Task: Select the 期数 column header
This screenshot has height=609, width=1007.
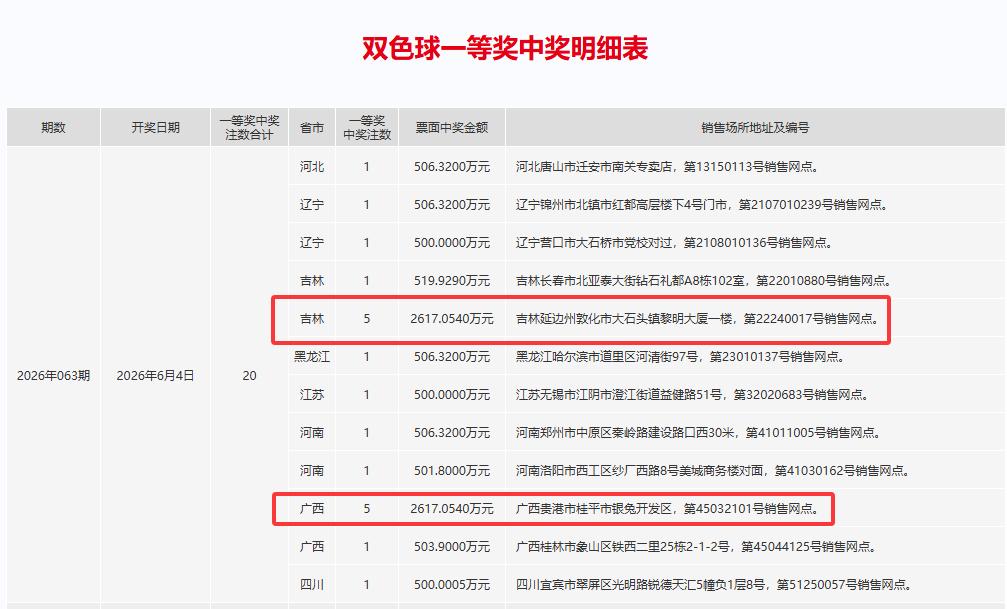Action: (53, 127)
